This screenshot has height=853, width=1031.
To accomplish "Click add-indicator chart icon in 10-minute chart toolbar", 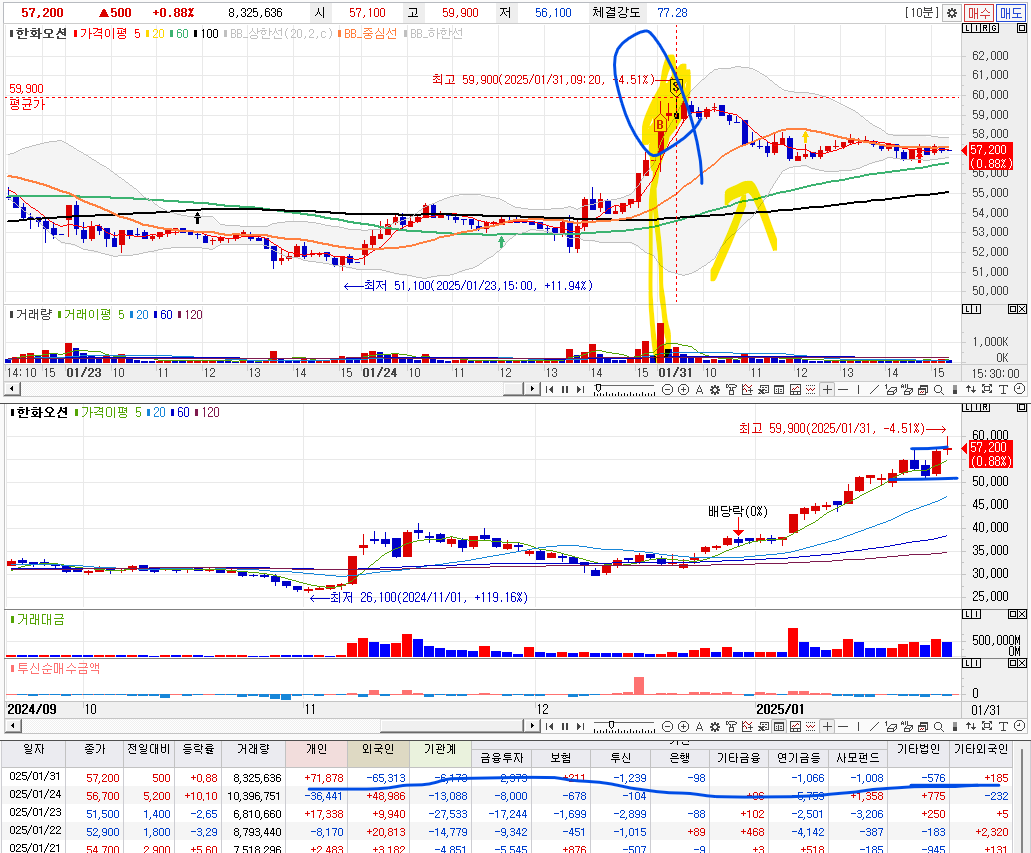I will (x=748, y=389).
